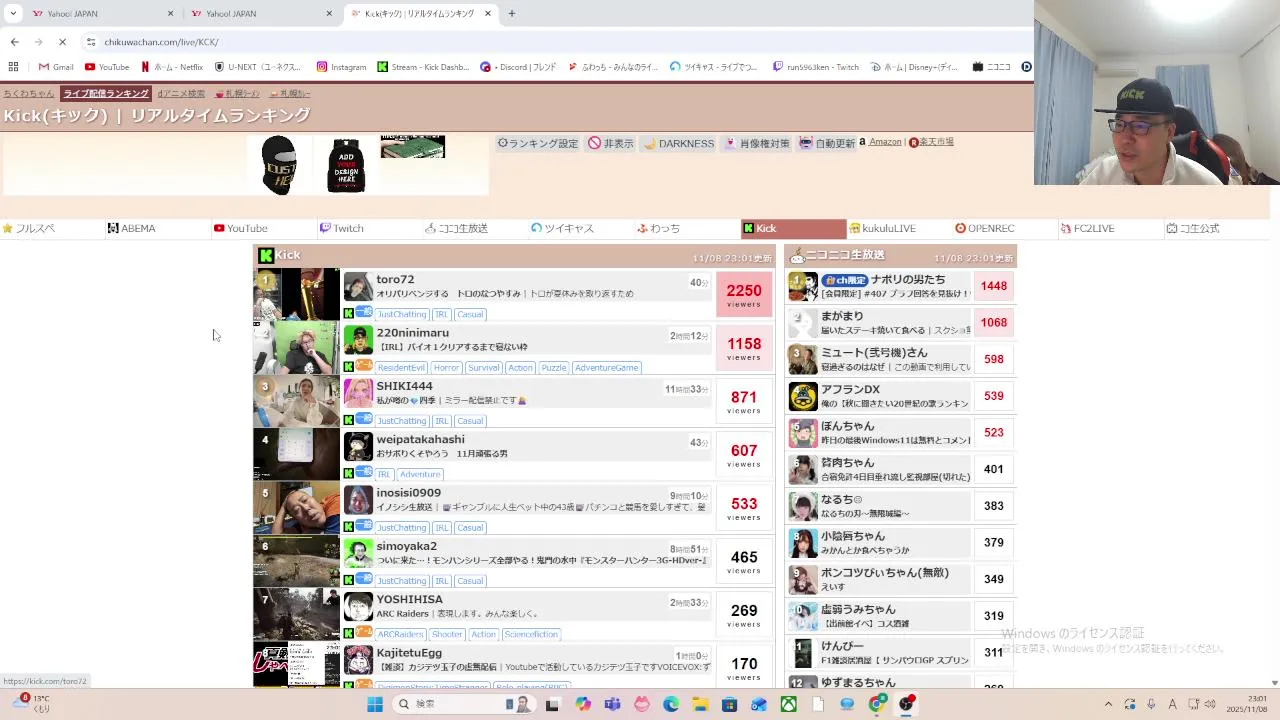Open tab search dropdown arrow

point(13,14)
